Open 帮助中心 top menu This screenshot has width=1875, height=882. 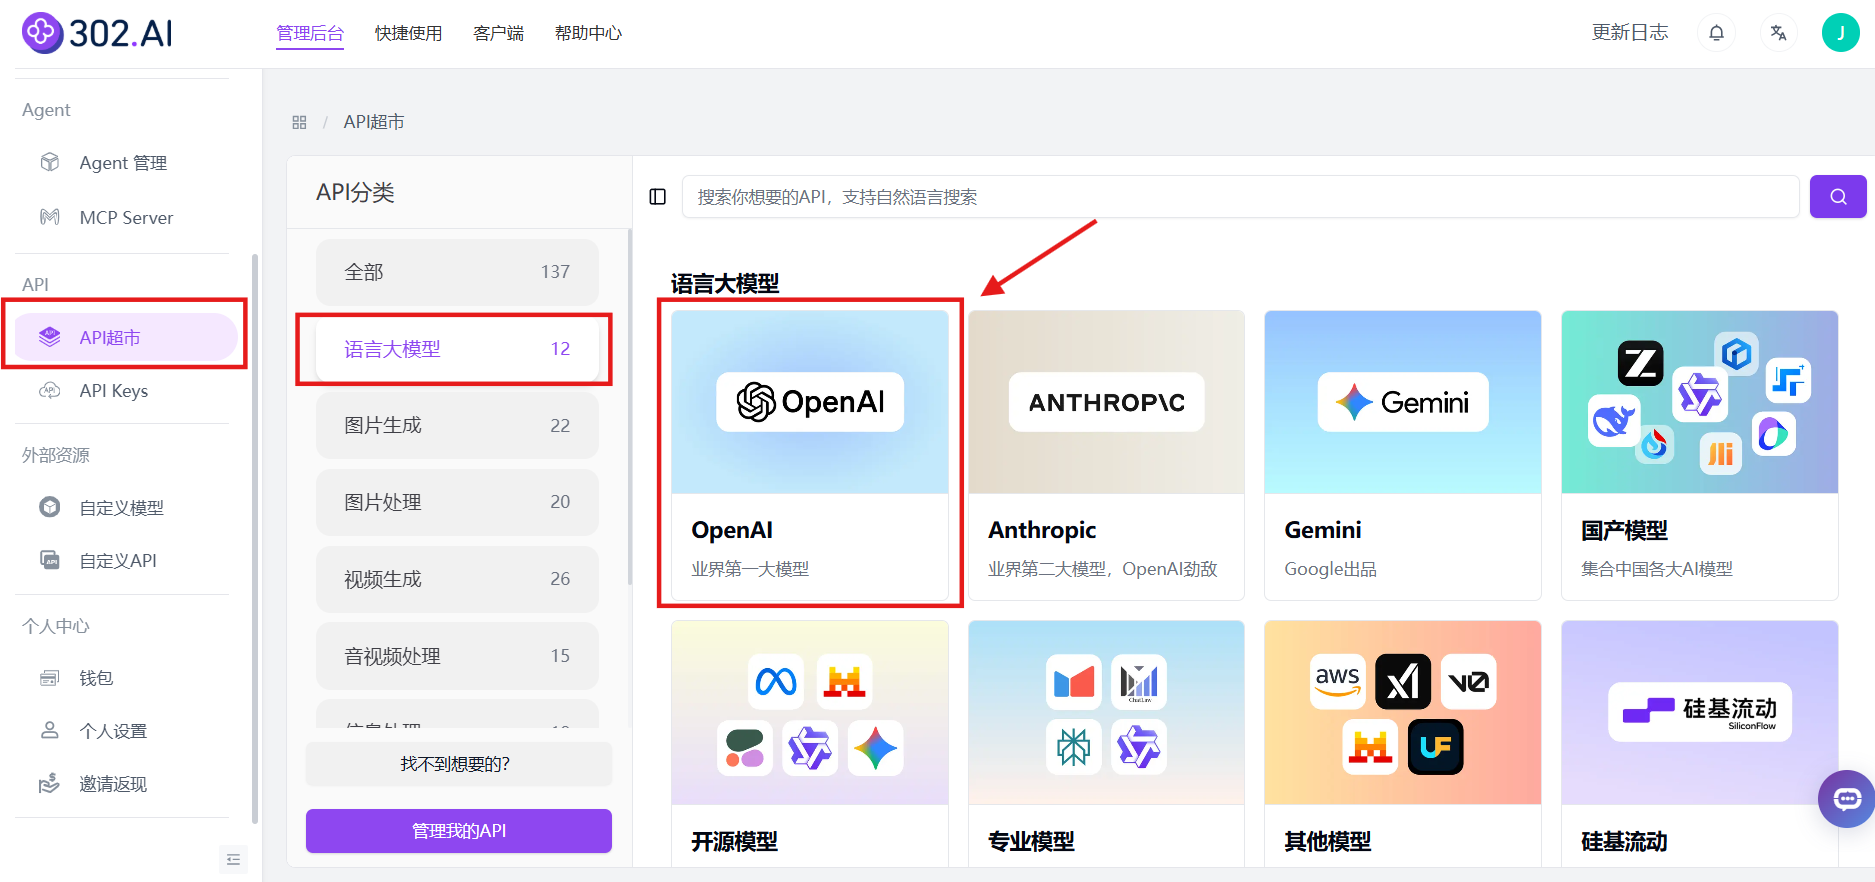point(588,33)
